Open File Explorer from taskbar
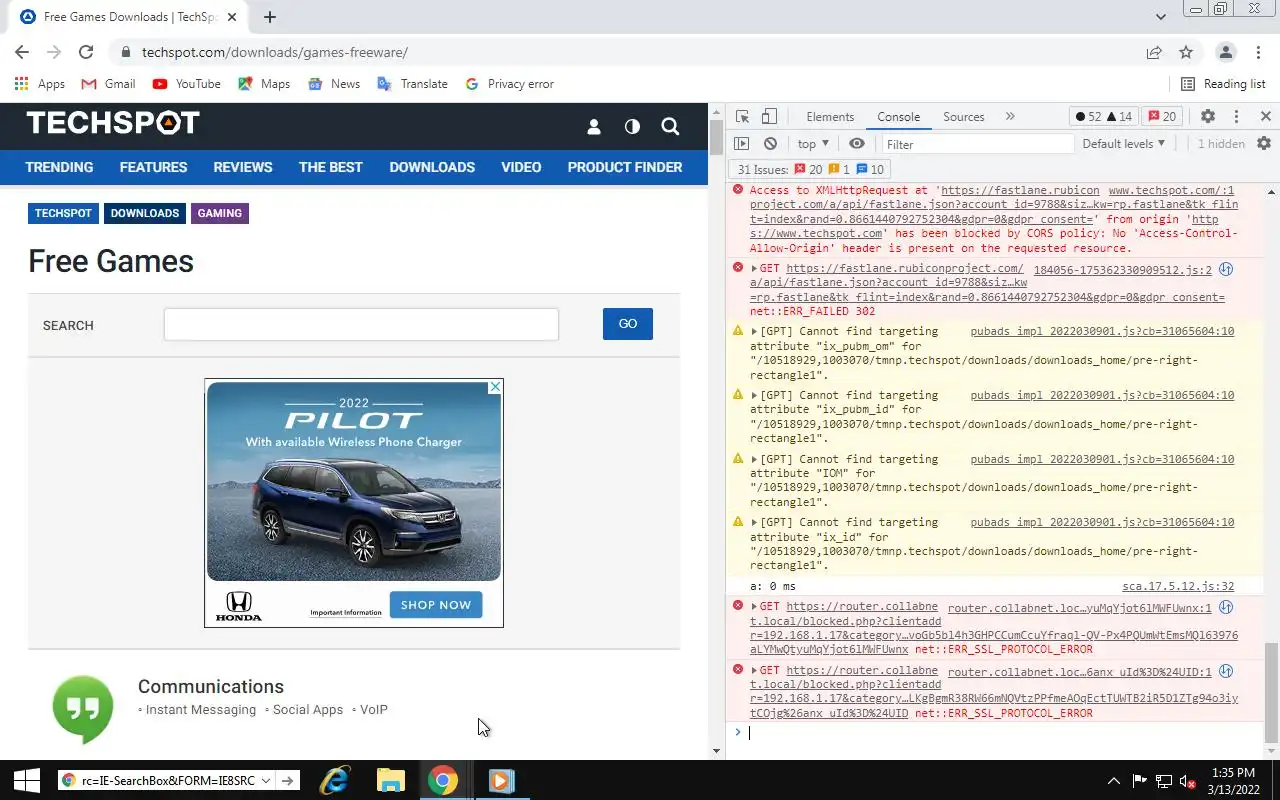Image resolution: width=1280 pixels, height=800 pixels. (390, 780)
